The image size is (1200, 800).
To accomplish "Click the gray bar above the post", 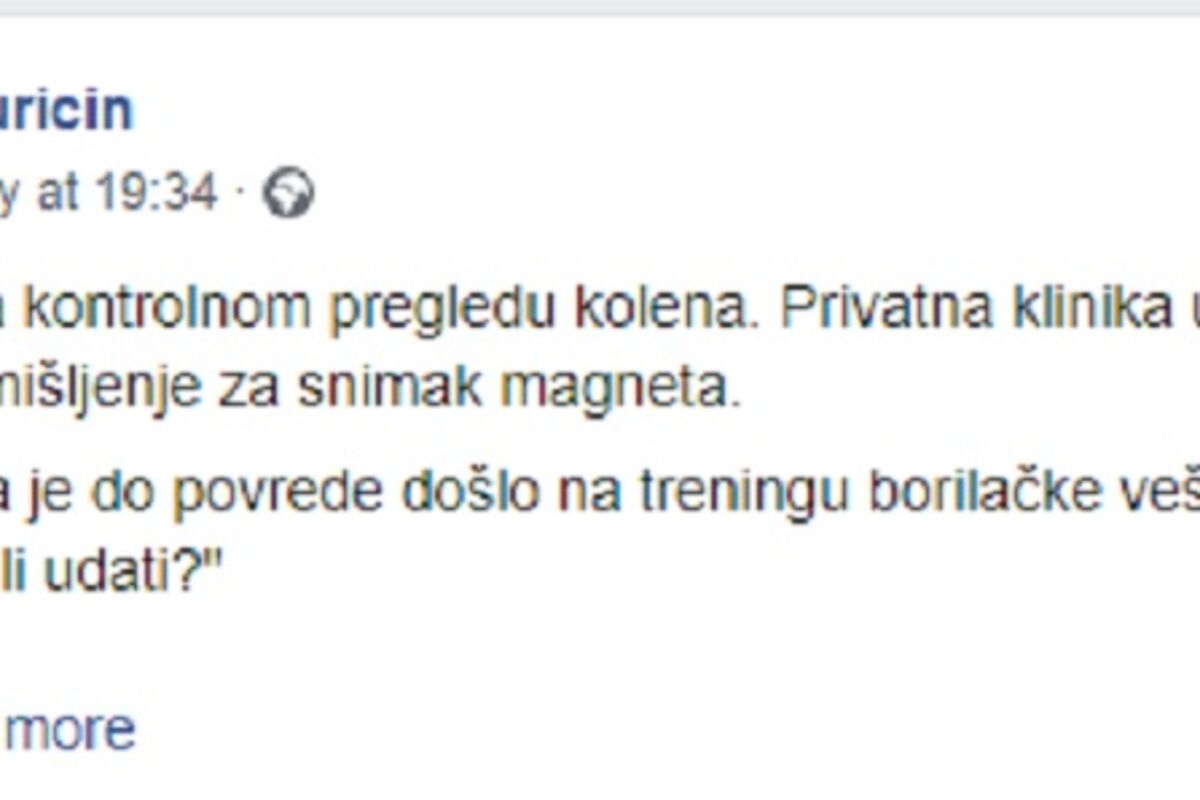I will (600, 7).
